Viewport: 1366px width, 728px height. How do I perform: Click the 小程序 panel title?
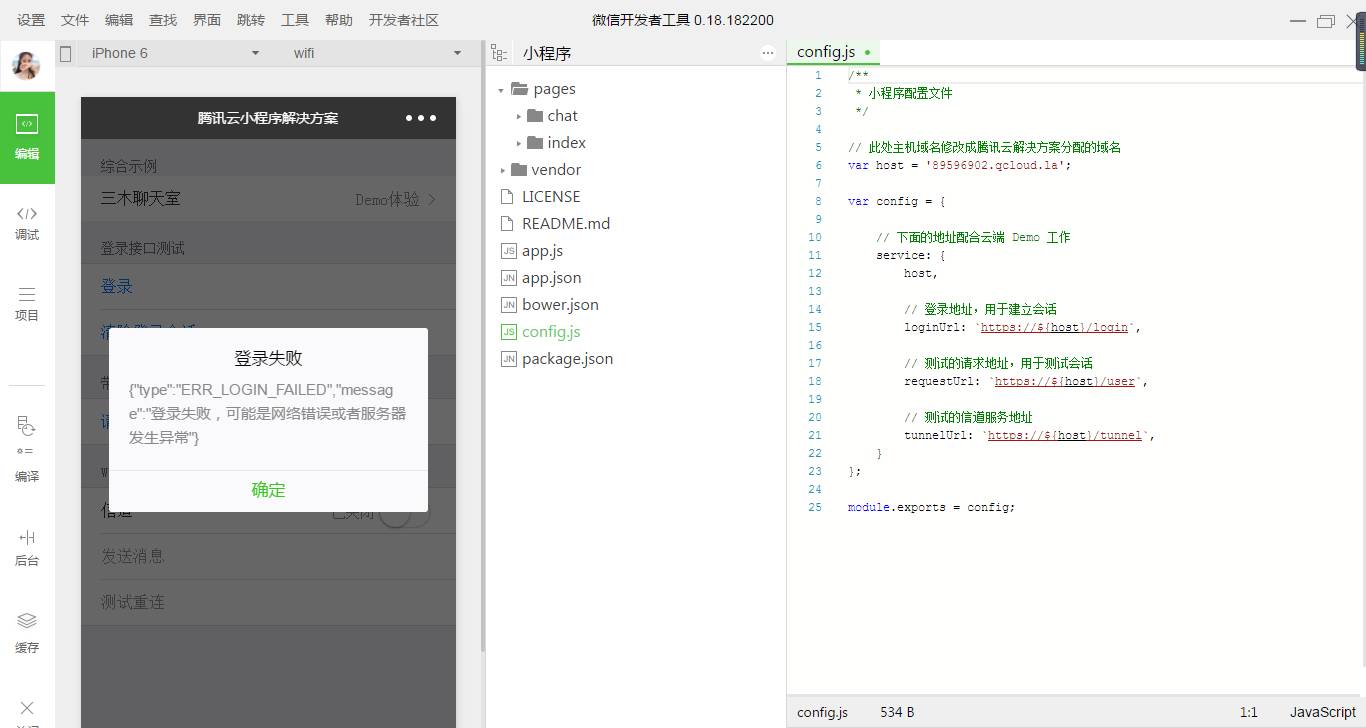point(547,54)
